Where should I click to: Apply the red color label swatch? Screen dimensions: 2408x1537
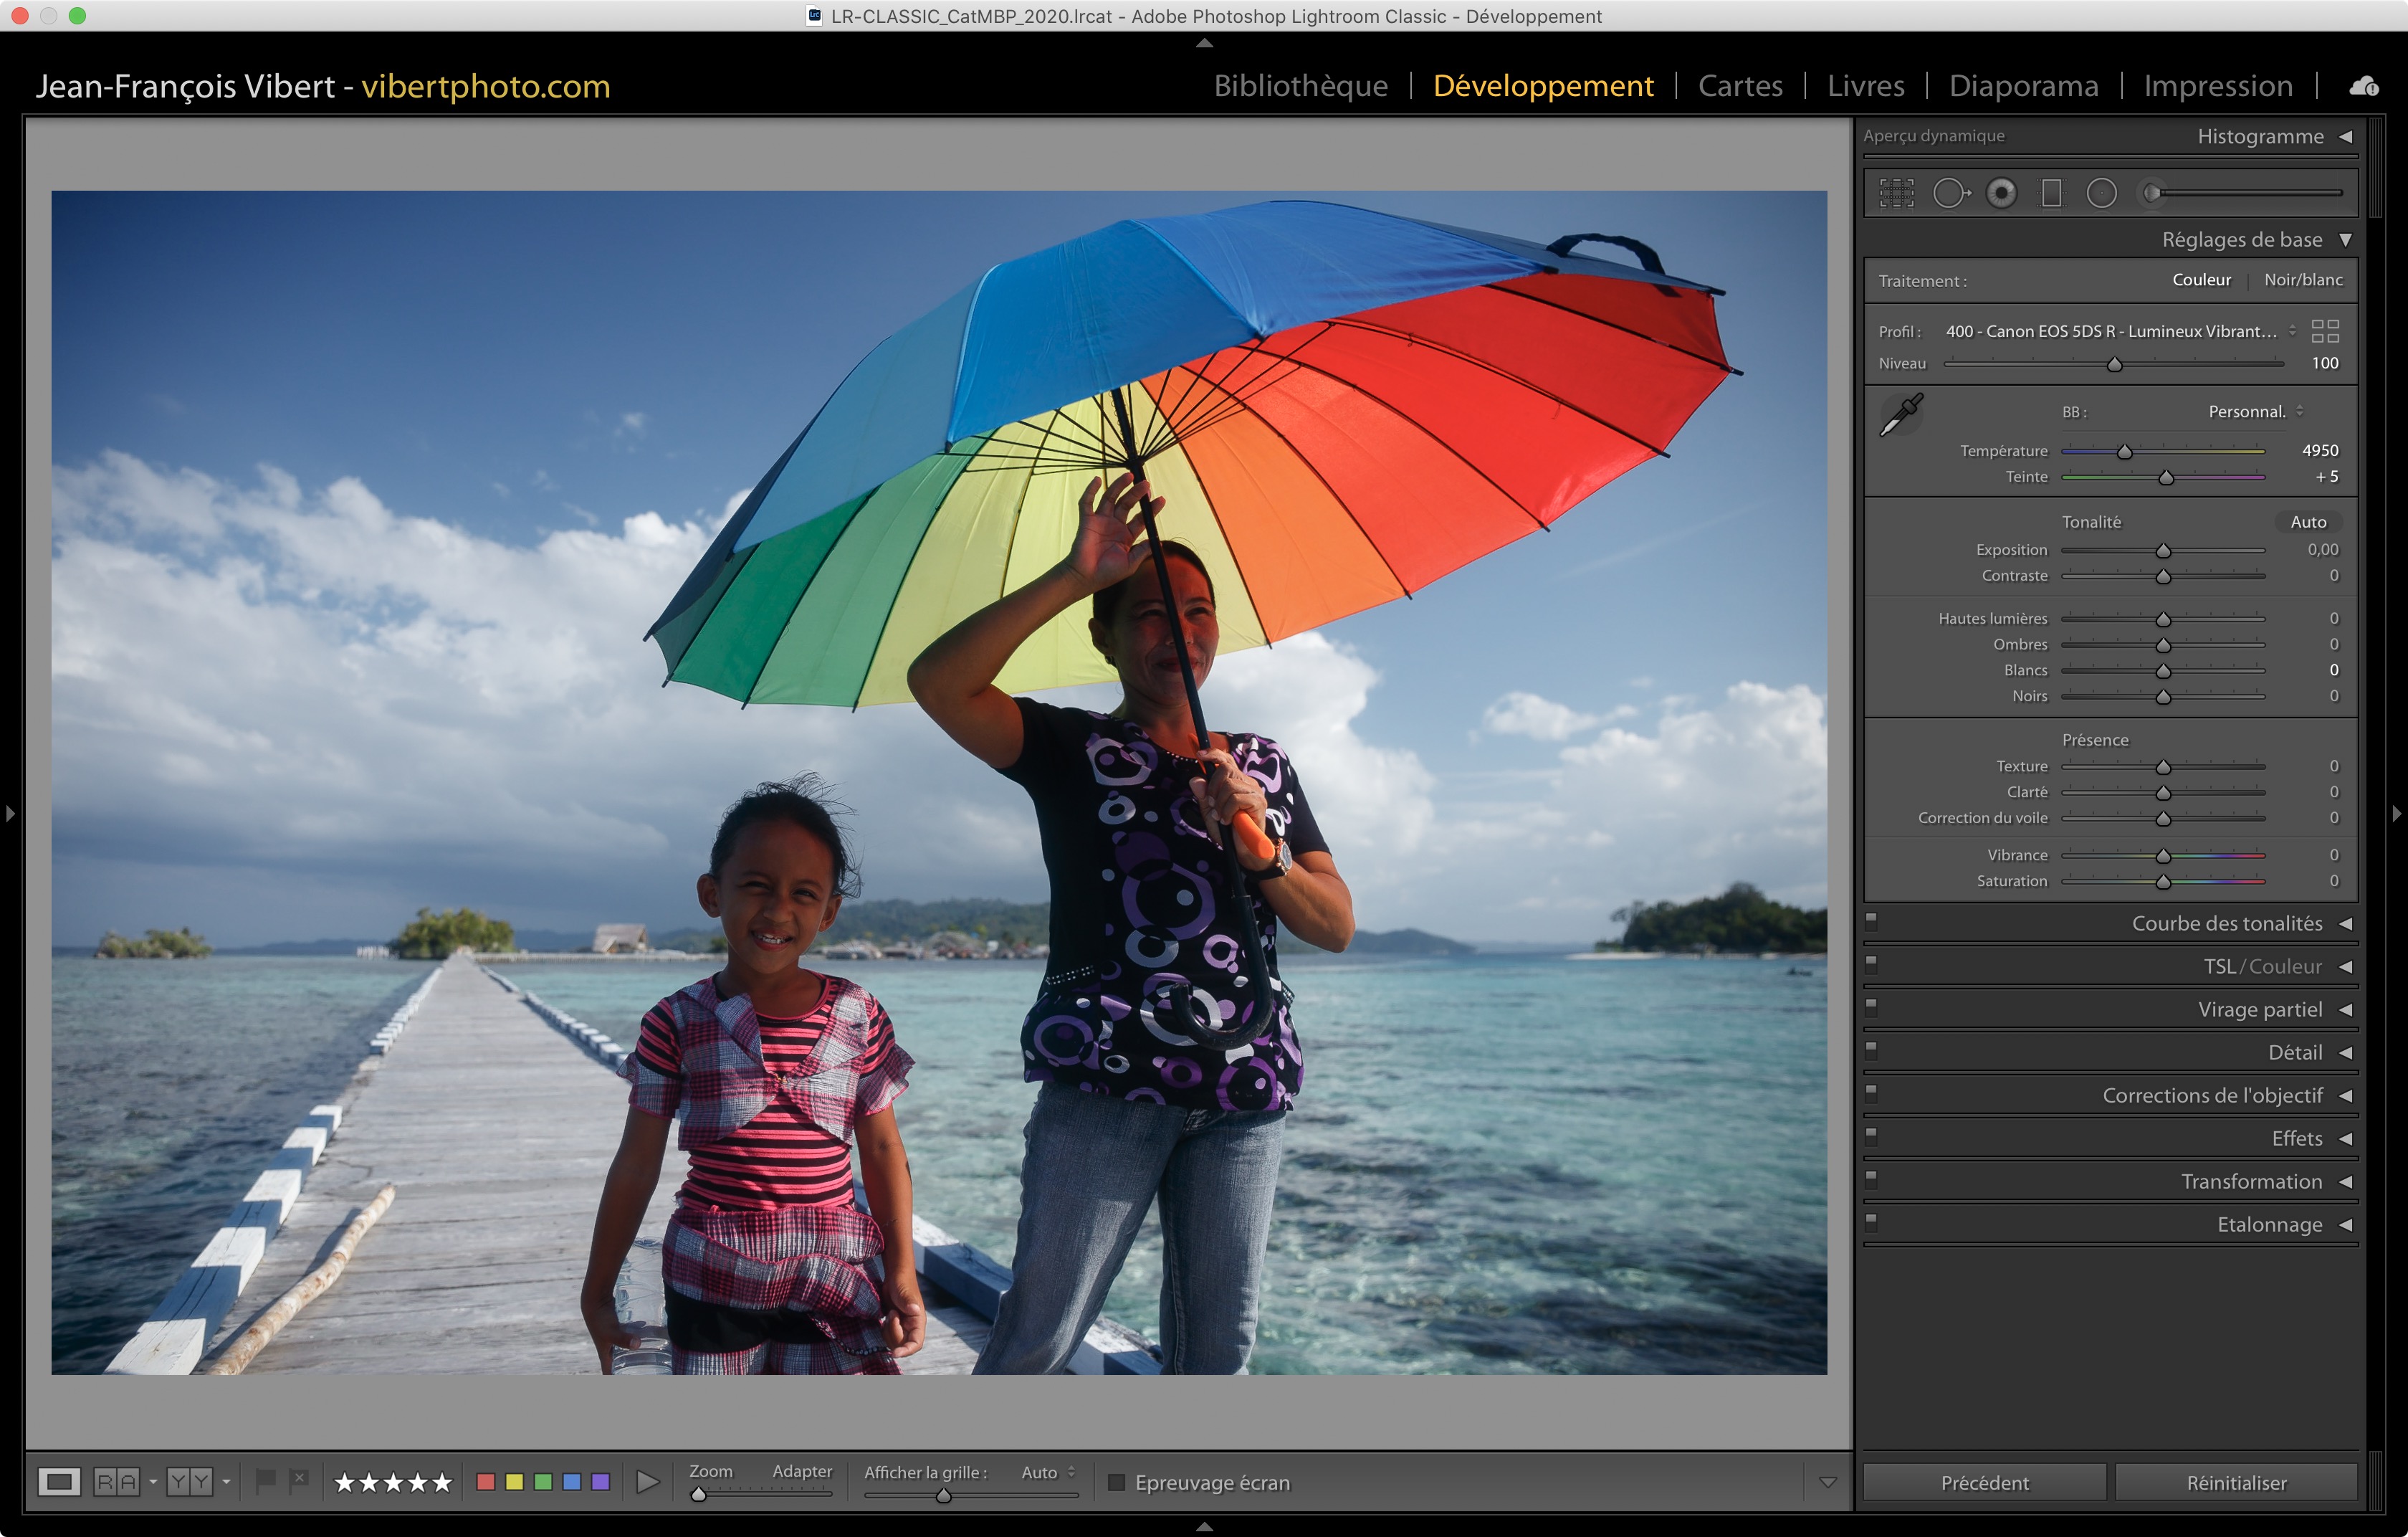coord(486,1482)
